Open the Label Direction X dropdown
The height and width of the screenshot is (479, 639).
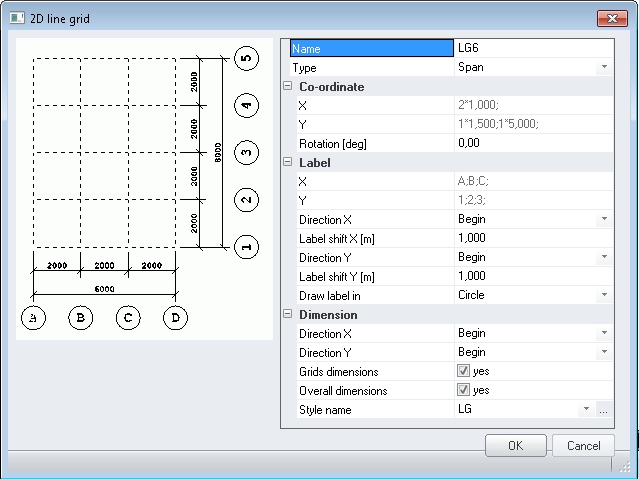click(604, 219)
